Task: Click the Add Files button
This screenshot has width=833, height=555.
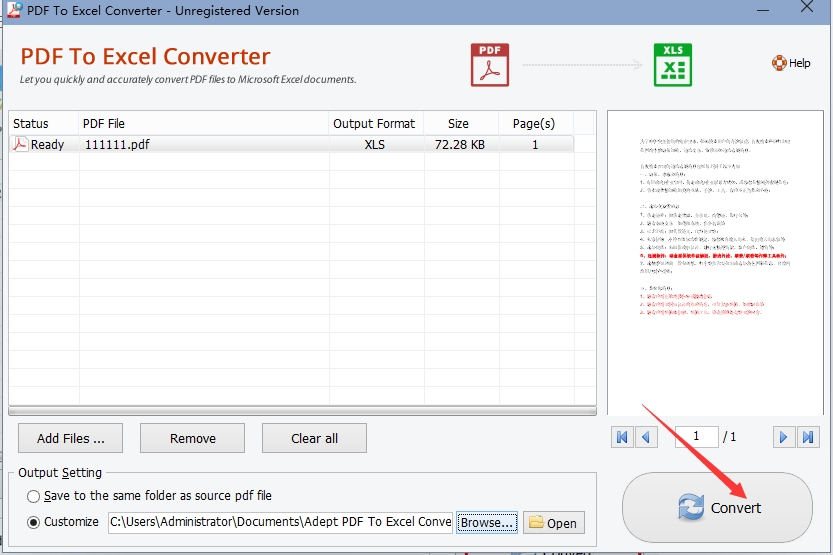Action: (x=71, y=438)
